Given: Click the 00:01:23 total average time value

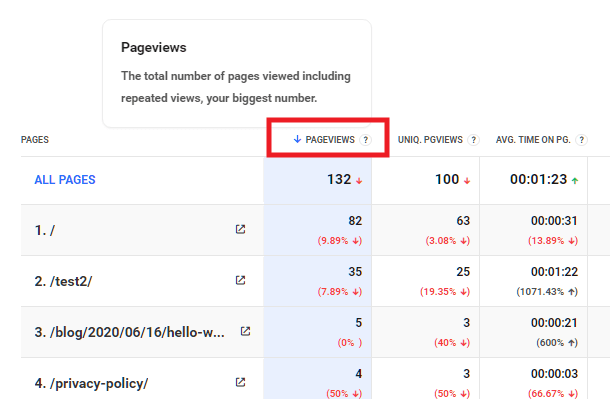Looking at the screenshot, I should pos(538,180).
